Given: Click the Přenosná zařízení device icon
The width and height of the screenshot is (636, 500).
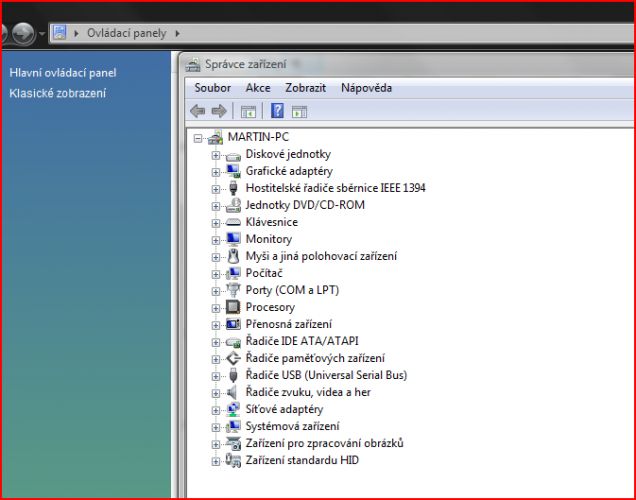Looking at the screenshot, I should [x=233, y=324].
